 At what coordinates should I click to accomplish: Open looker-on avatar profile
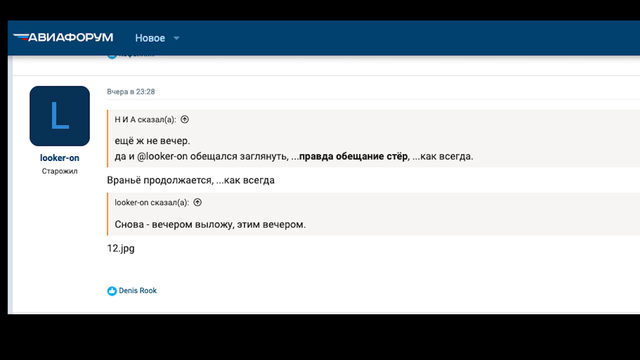point(60,116)
